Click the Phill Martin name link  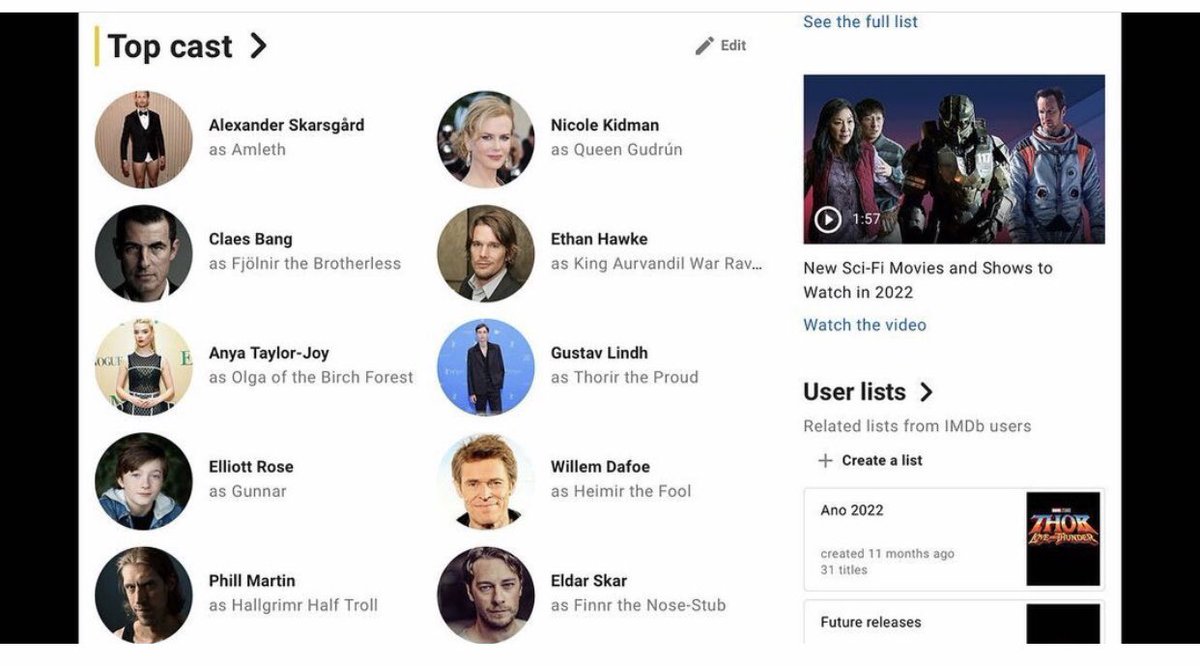pyautogui.click(x=252, y=581)
